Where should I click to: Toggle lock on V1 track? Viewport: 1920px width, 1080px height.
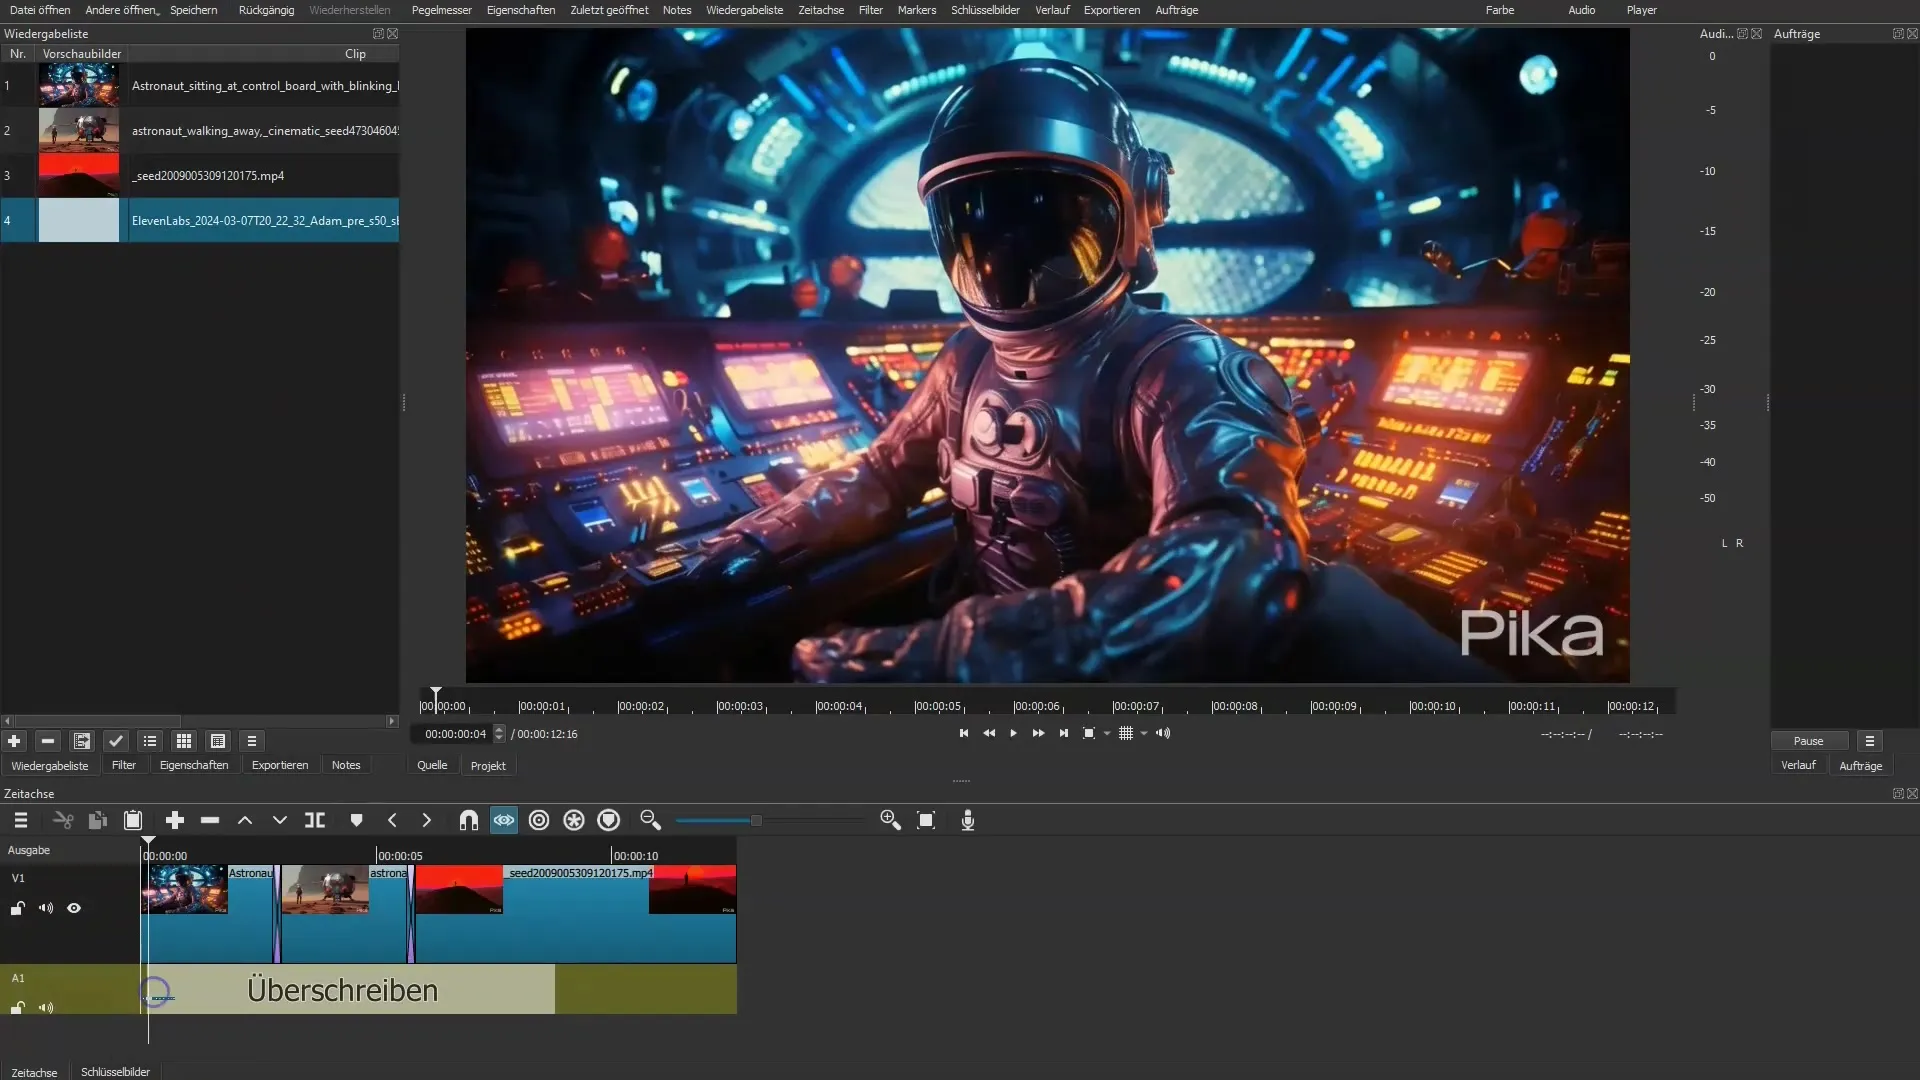coord(18,908)
